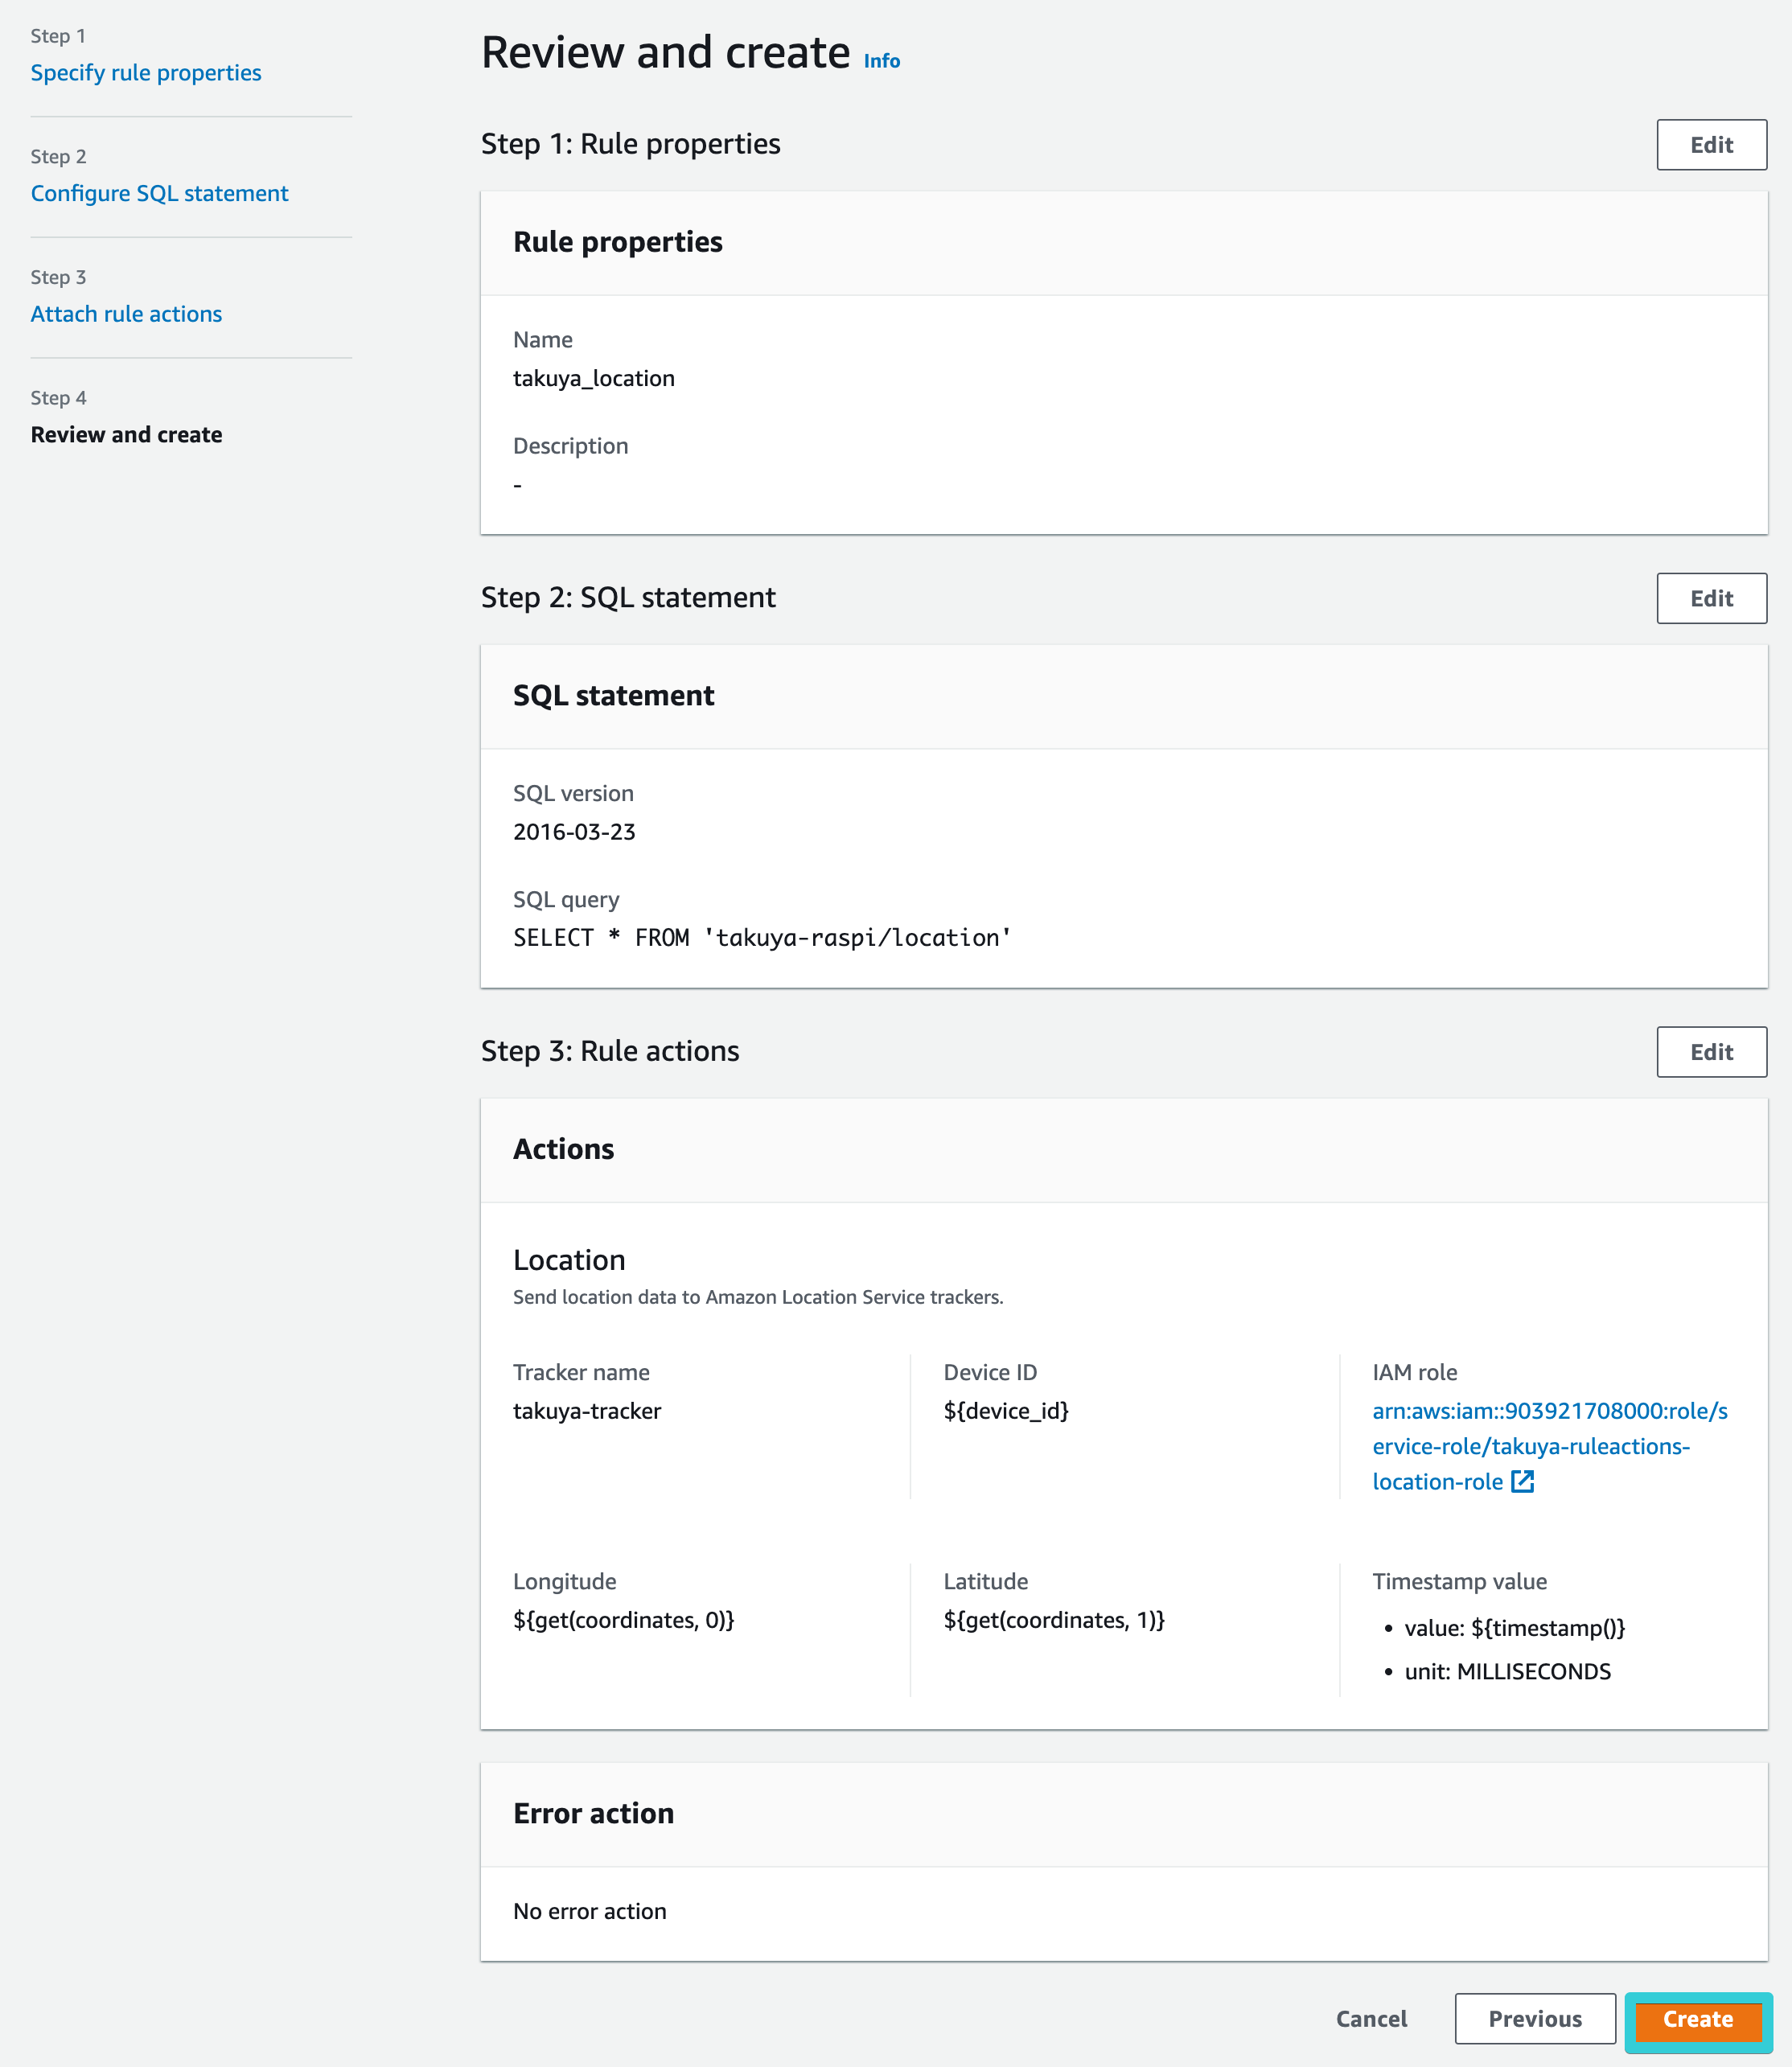Select the rule name takuya_location
1792x2067 pixels.
tap(594, 378)
